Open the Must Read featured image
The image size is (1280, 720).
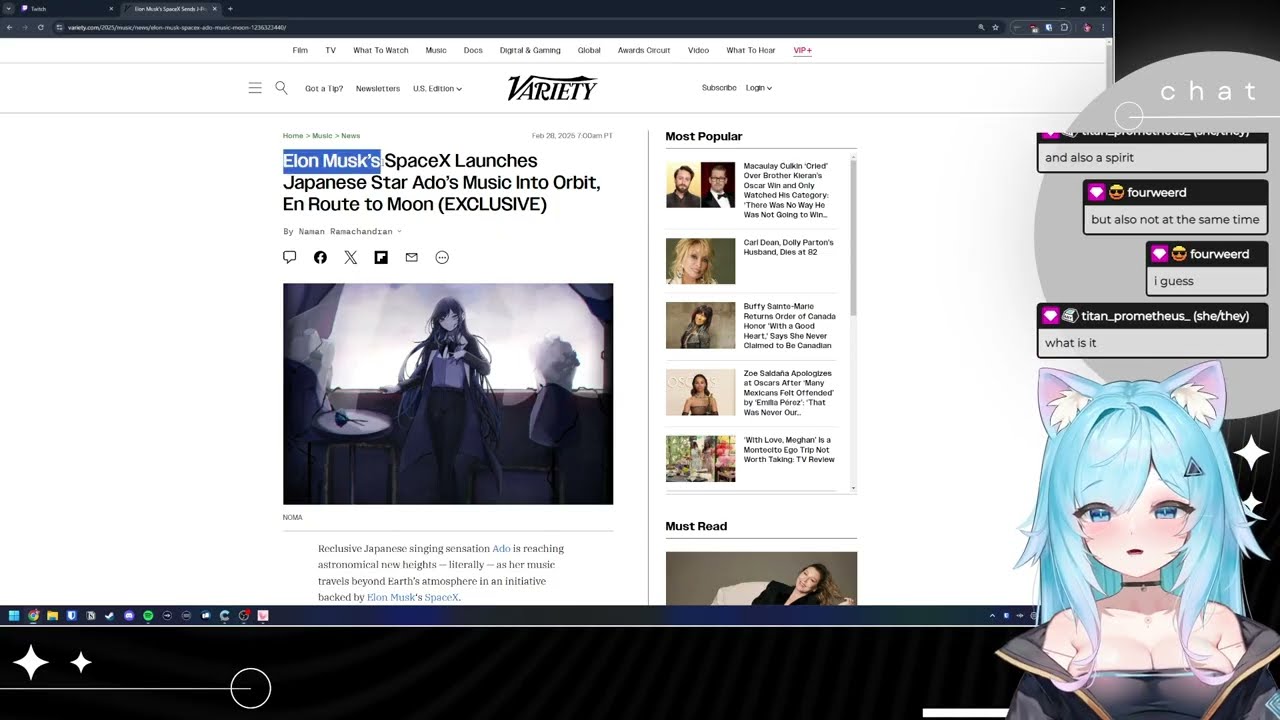click(761, 578)
